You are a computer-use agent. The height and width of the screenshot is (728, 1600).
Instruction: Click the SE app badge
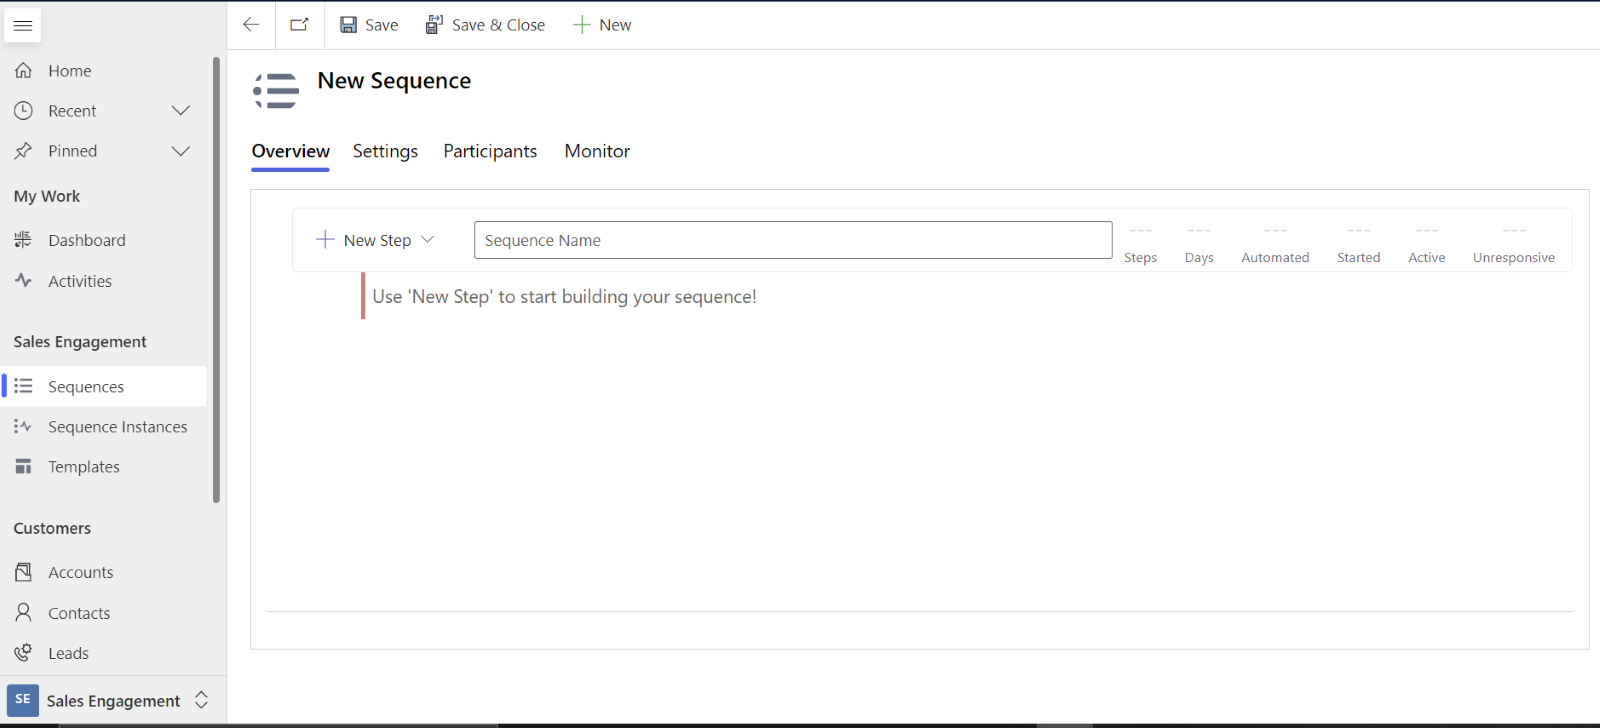(x=23, y=700)
